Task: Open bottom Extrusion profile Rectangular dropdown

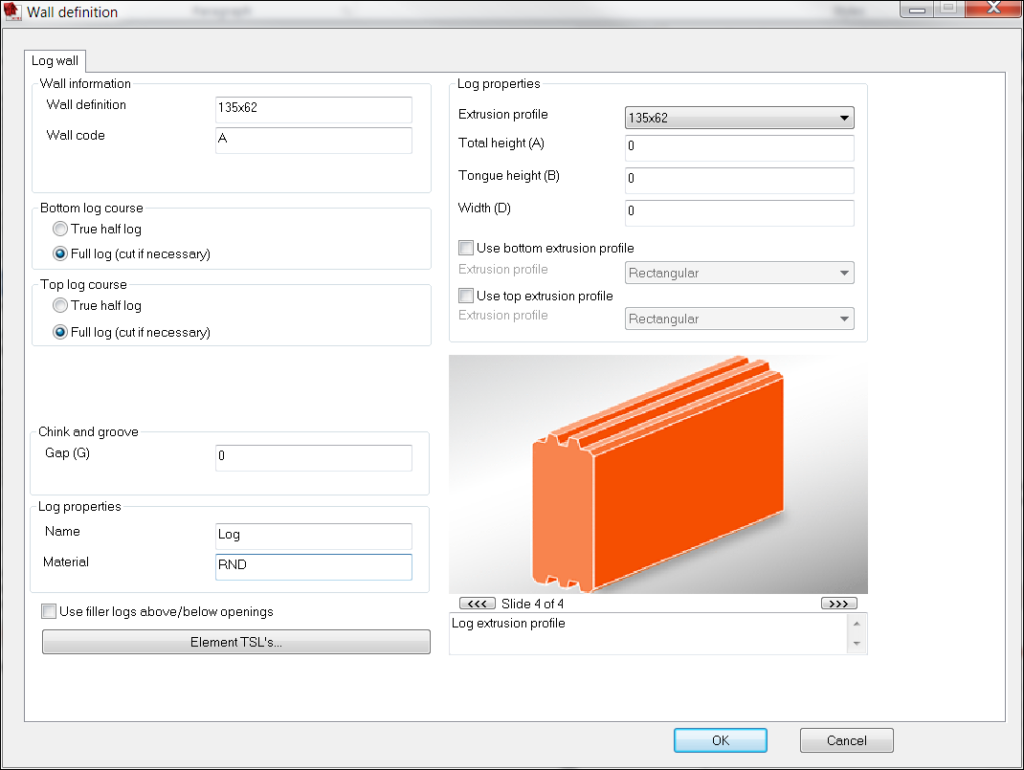Action: 739,272
